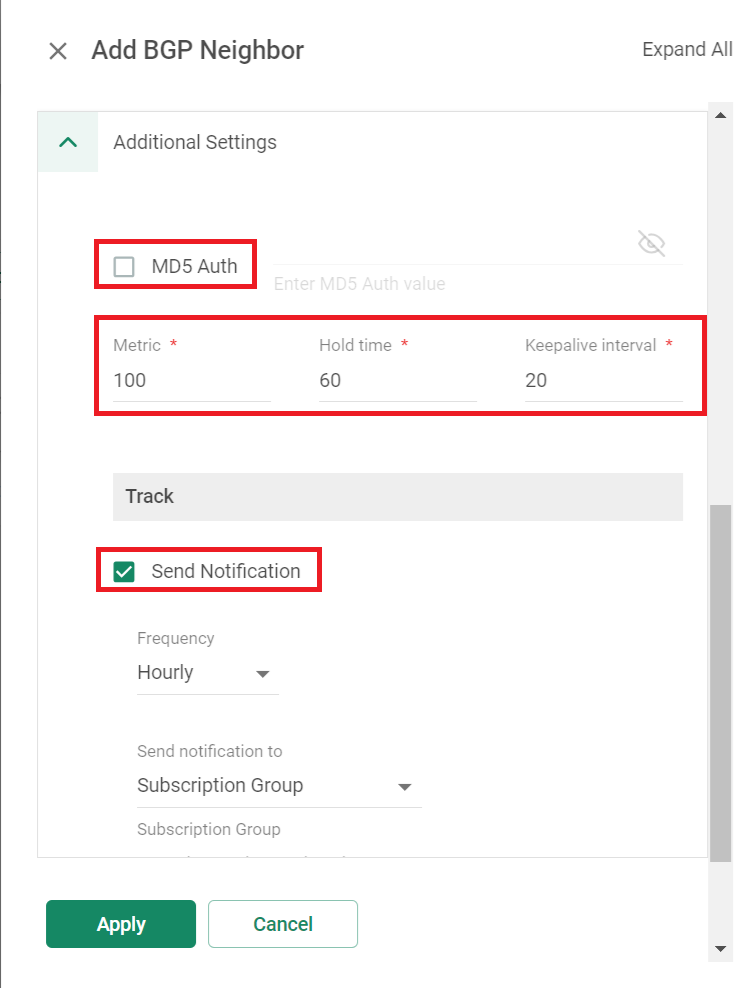Enable the MD5 Auth checkbox
The height and width of the screenshot is (988, 756).
tap(124, 267)
